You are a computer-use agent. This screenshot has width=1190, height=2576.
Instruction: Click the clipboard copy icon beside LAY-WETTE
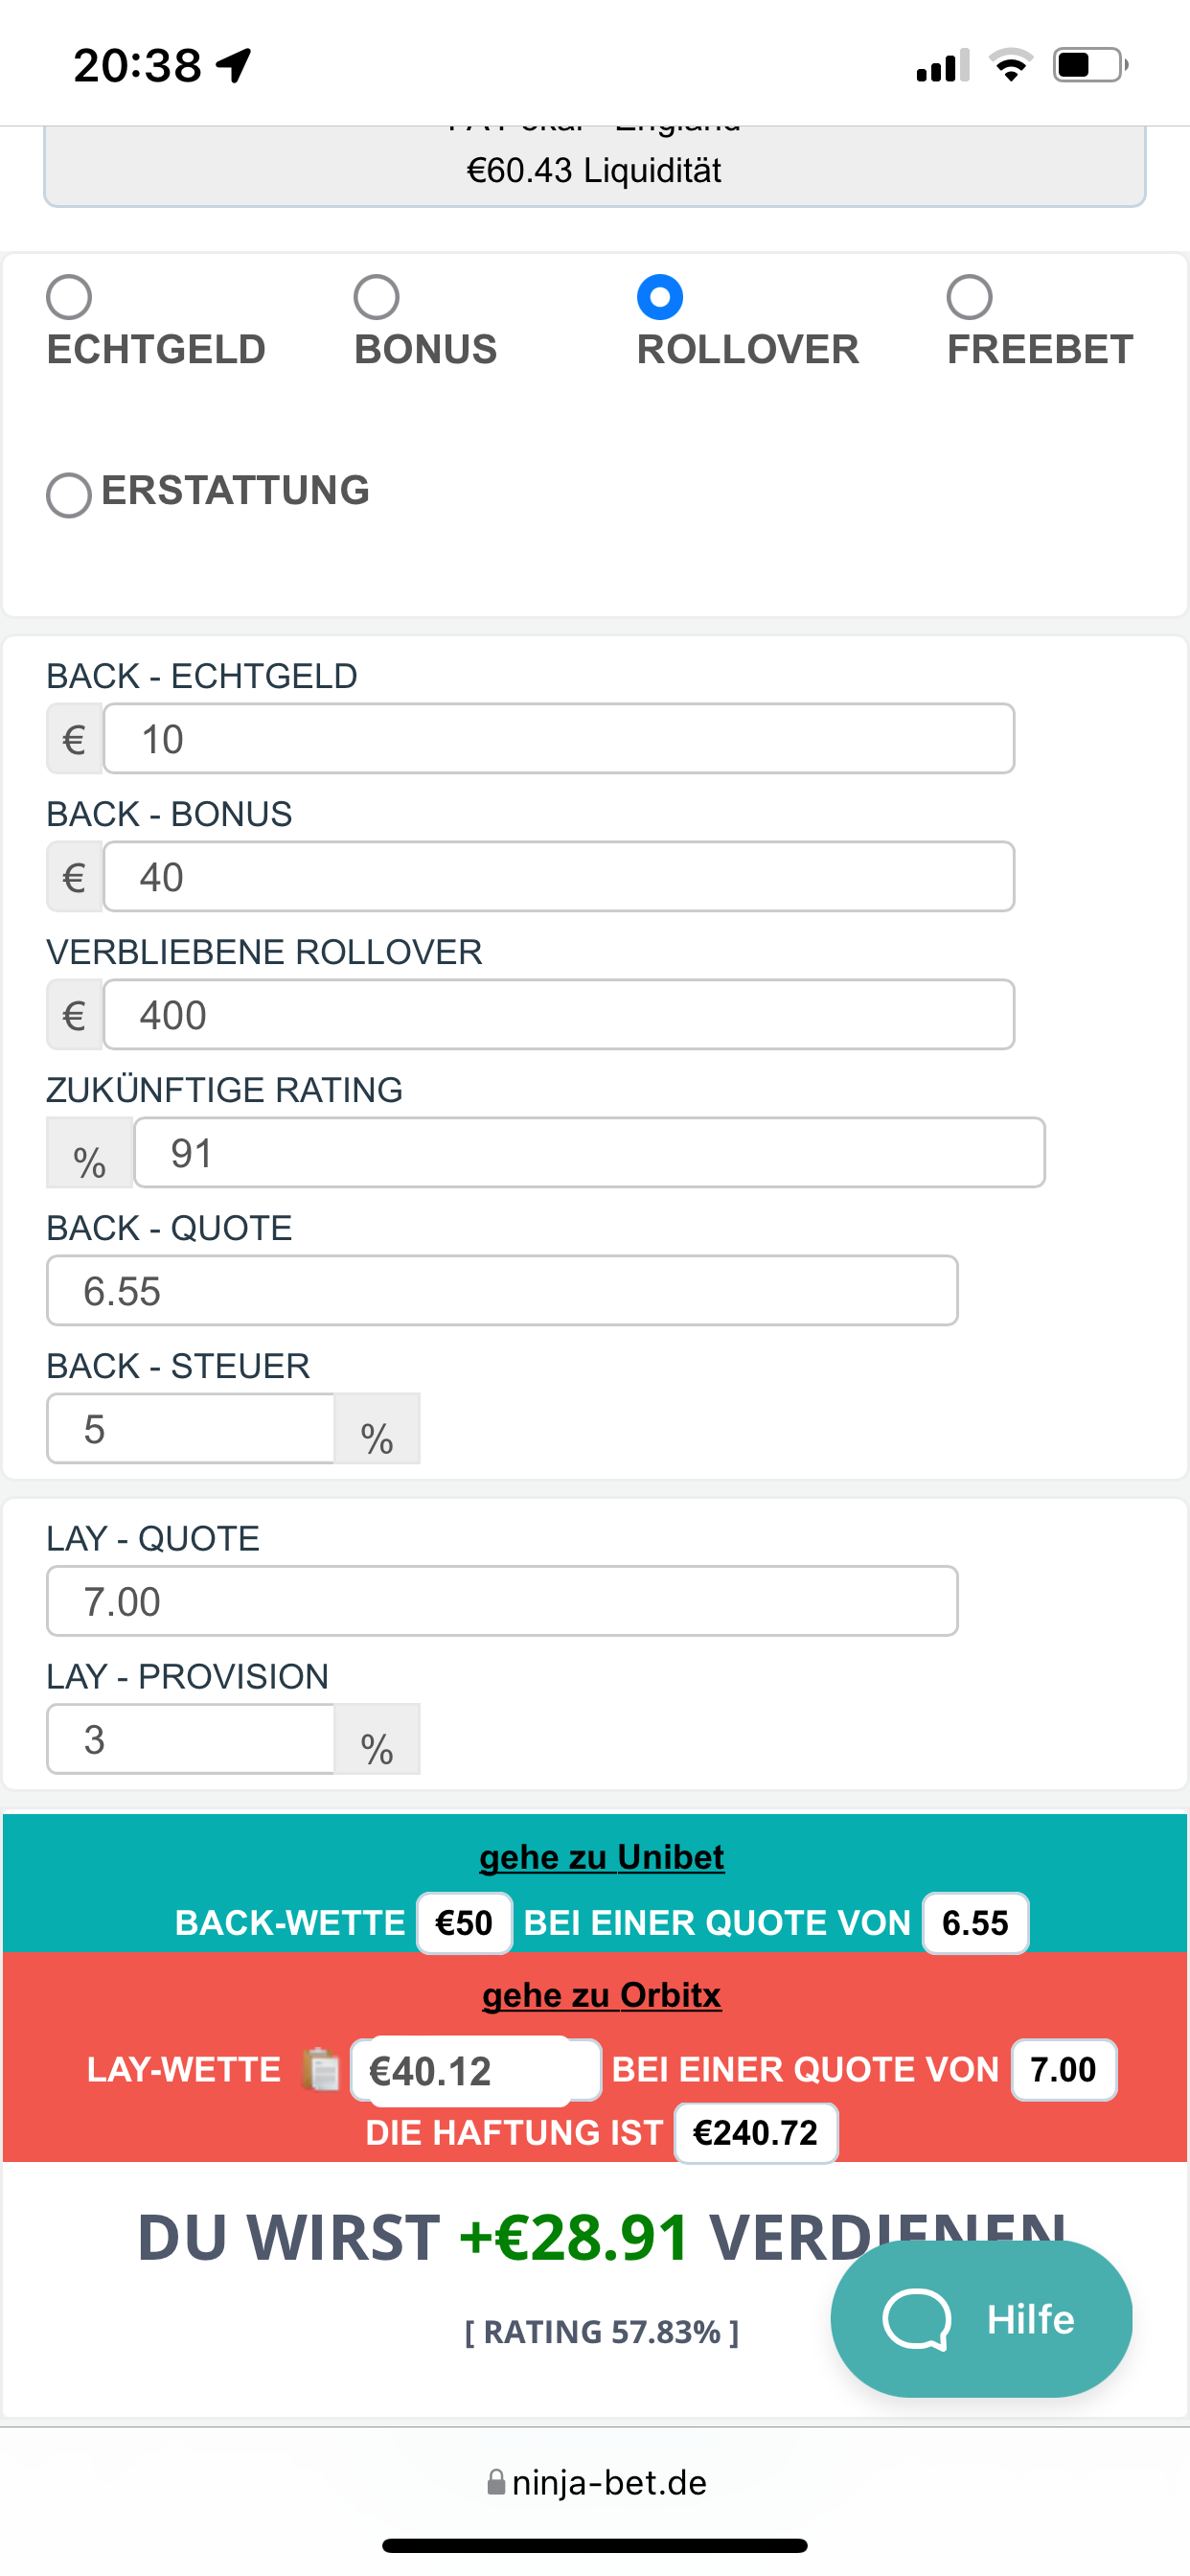point(320,2069)
